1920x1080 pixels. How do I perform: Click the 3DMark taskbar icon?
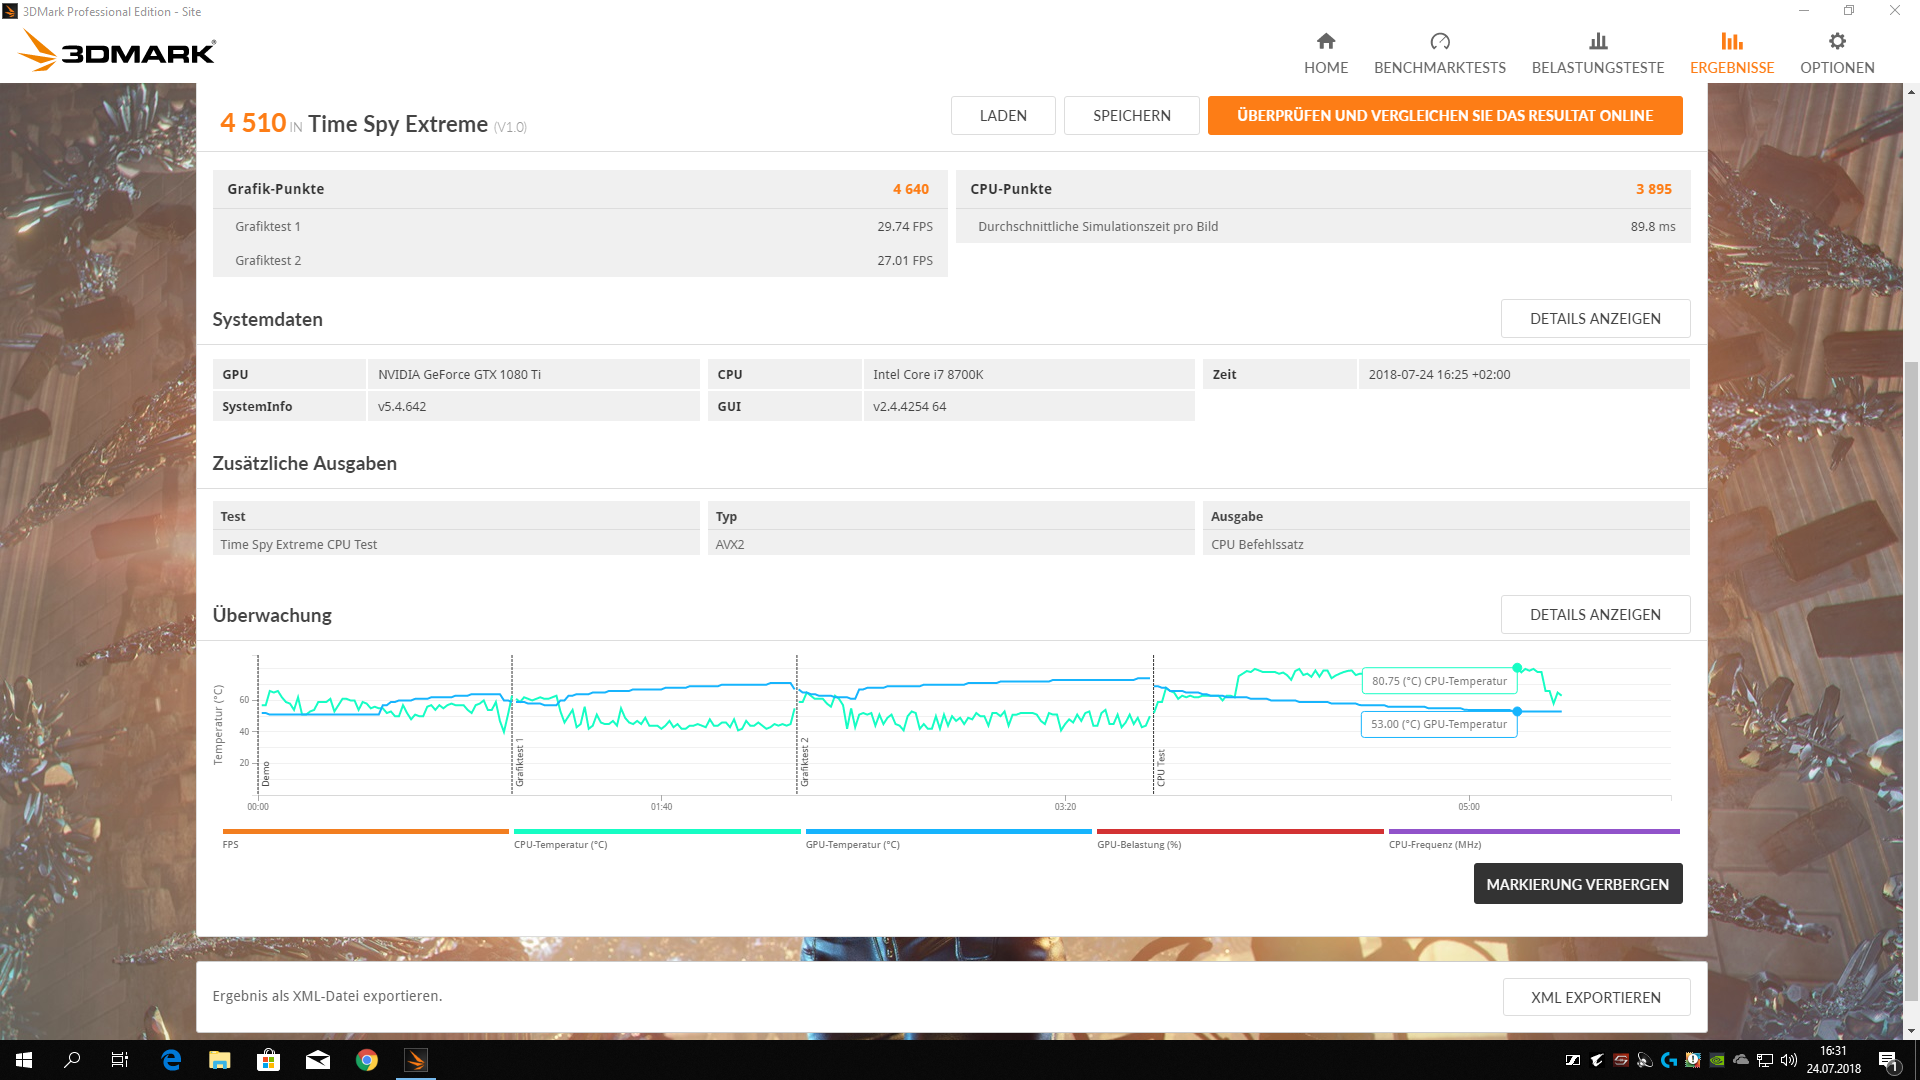click(x=416, y=1060)
